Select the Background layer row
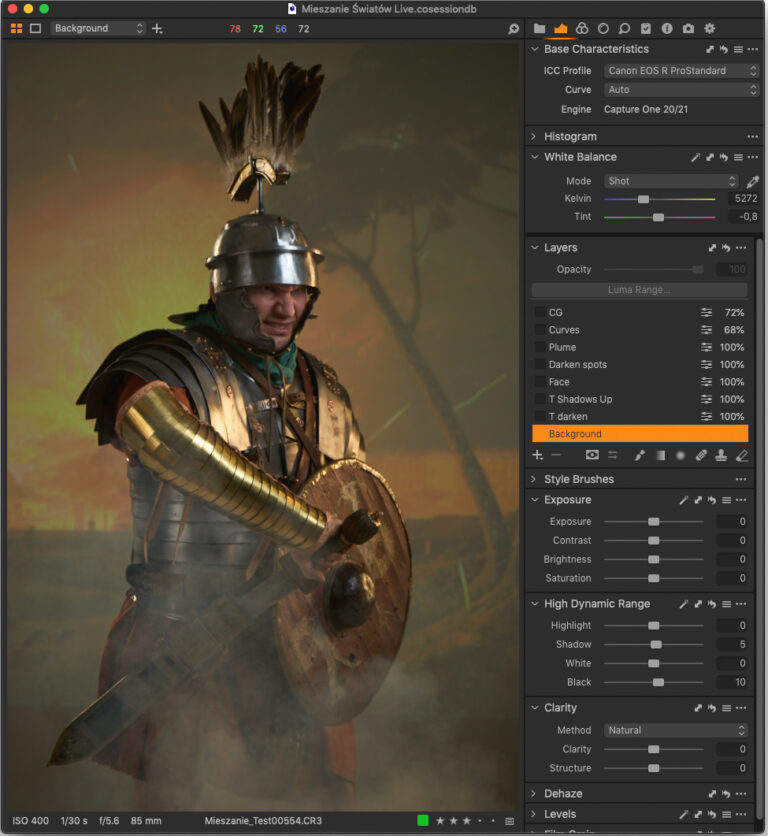Viewport: 768px width, 836px height. click(640, 434)
